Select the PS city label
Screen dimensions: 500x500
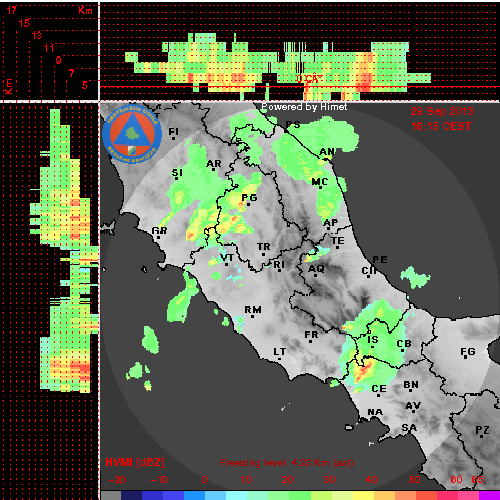(293, 124)
